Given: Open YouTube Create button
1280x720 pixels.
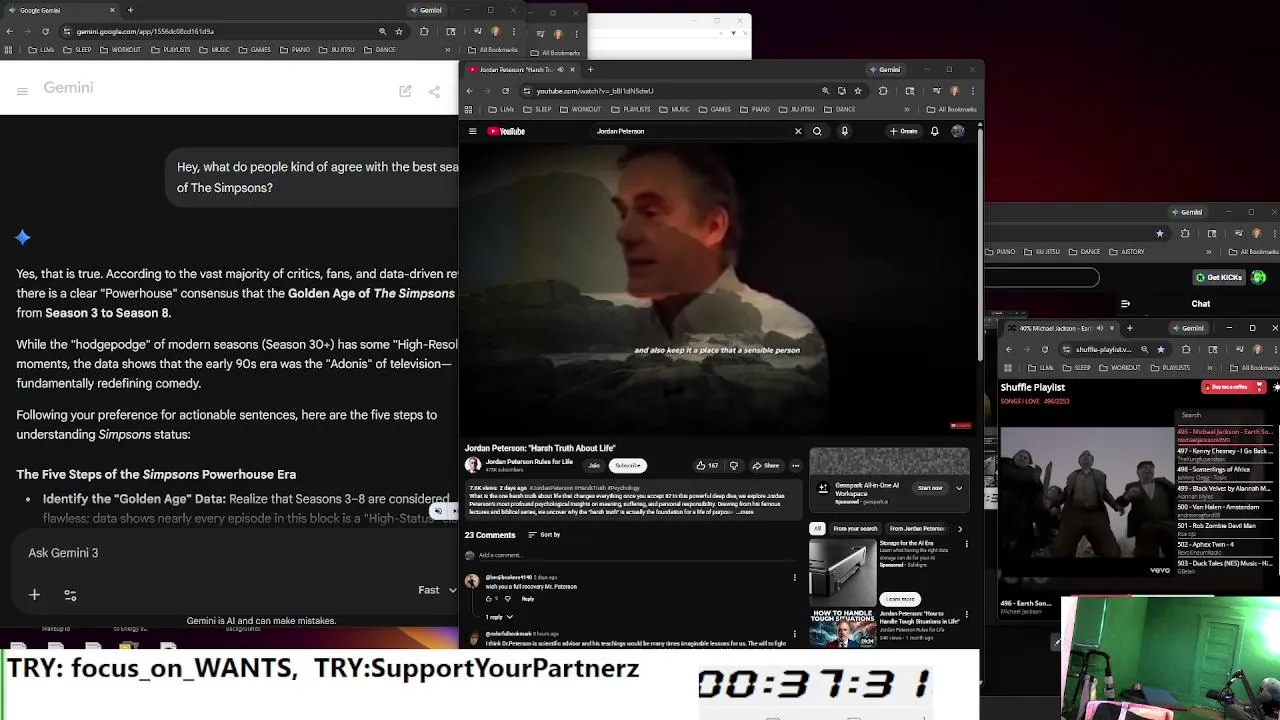Looking at the screenshot, I should point(904,131).
